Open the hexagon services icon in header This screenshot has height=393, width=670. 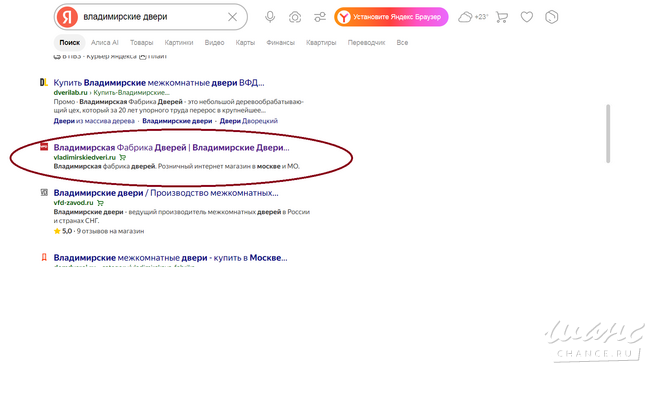[552, 17]
